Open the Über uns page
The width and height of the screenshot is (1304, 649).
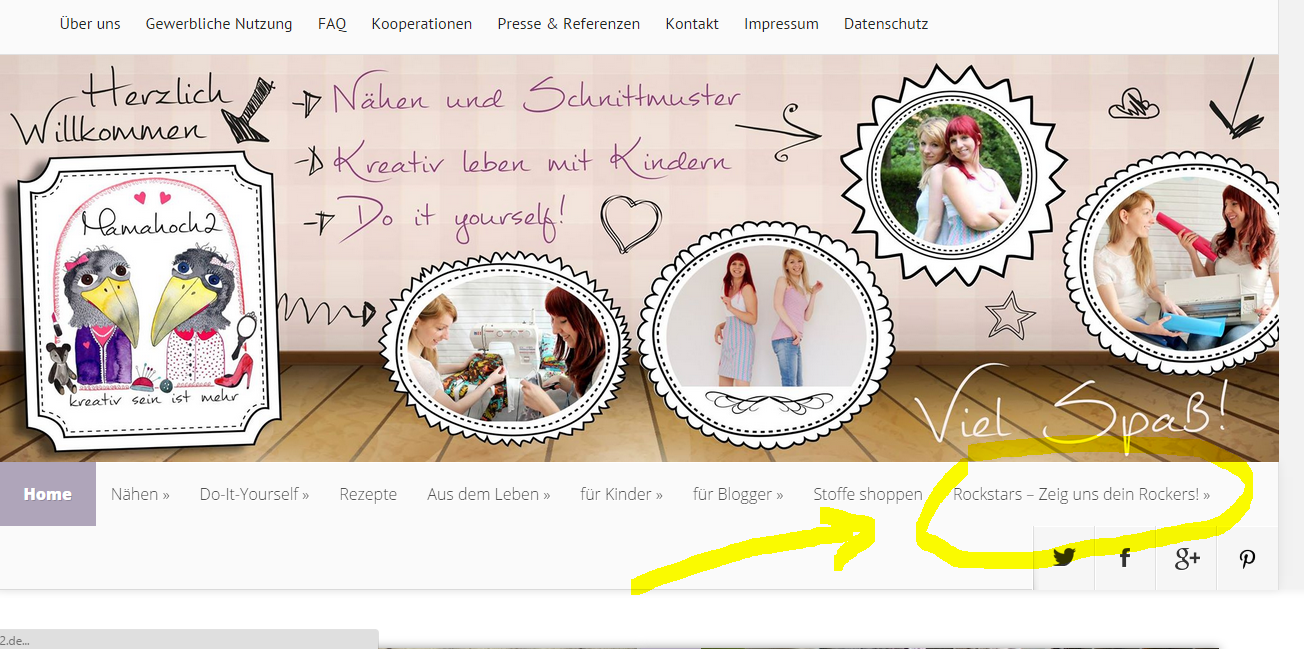[90, 24]
